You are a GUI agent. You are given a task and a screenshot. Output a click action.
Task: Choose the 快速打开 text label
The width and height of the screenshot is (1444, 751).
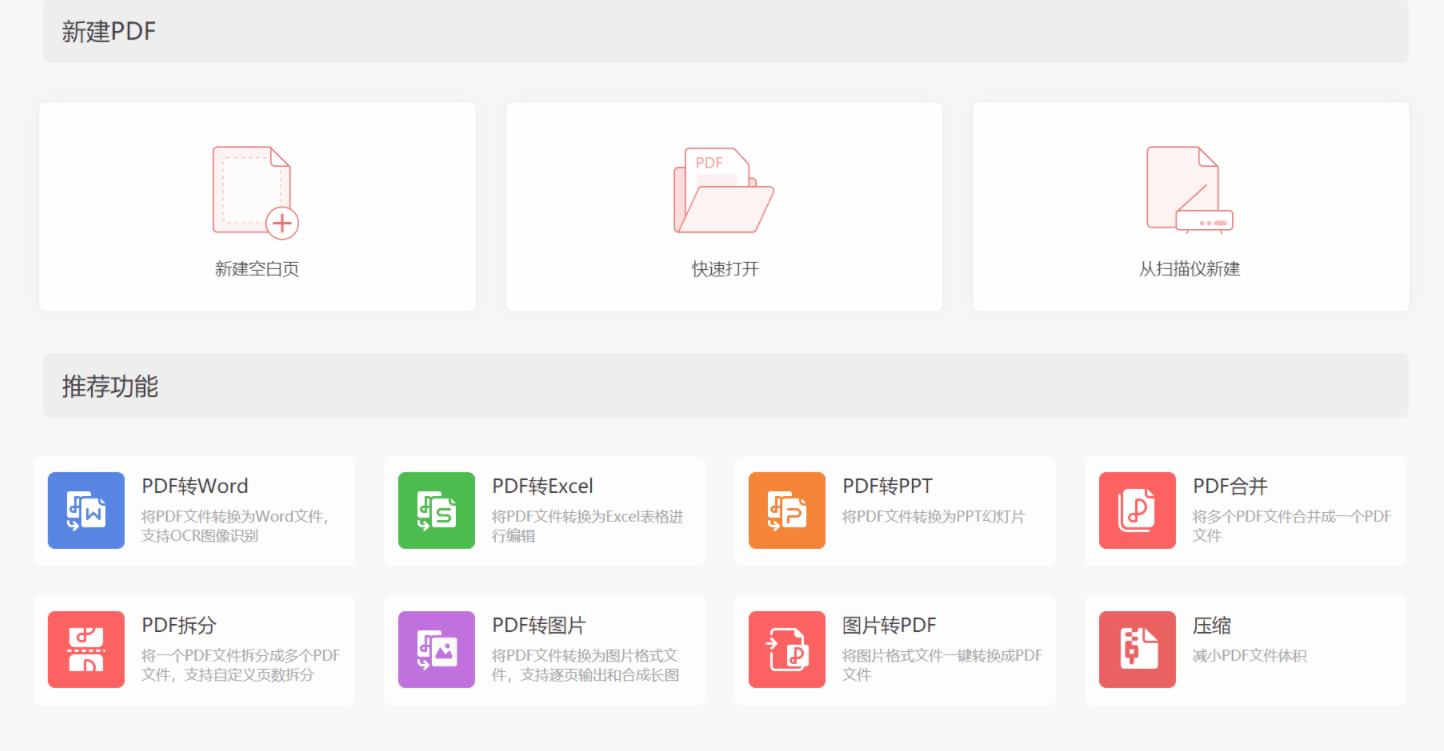tap(725, 269)
